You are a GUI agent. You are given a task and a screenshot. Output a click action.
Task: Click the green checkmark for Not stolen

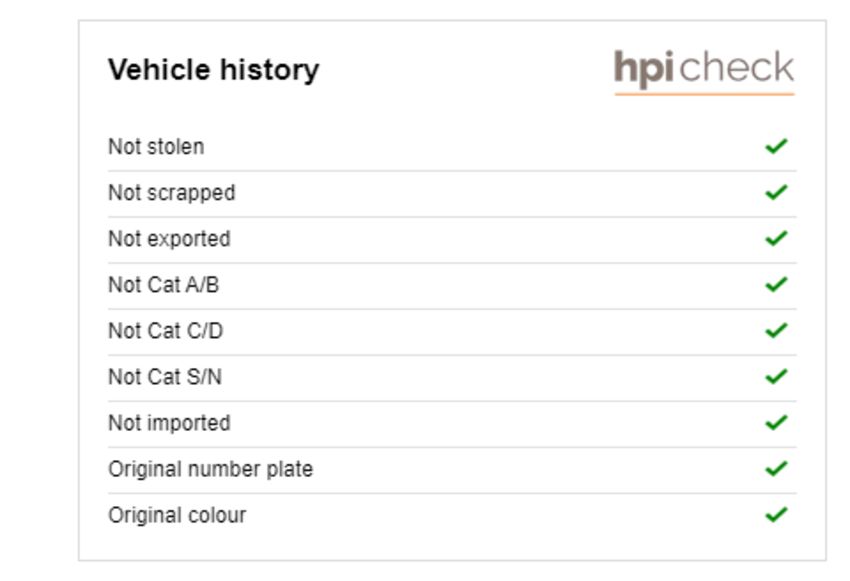776,146
